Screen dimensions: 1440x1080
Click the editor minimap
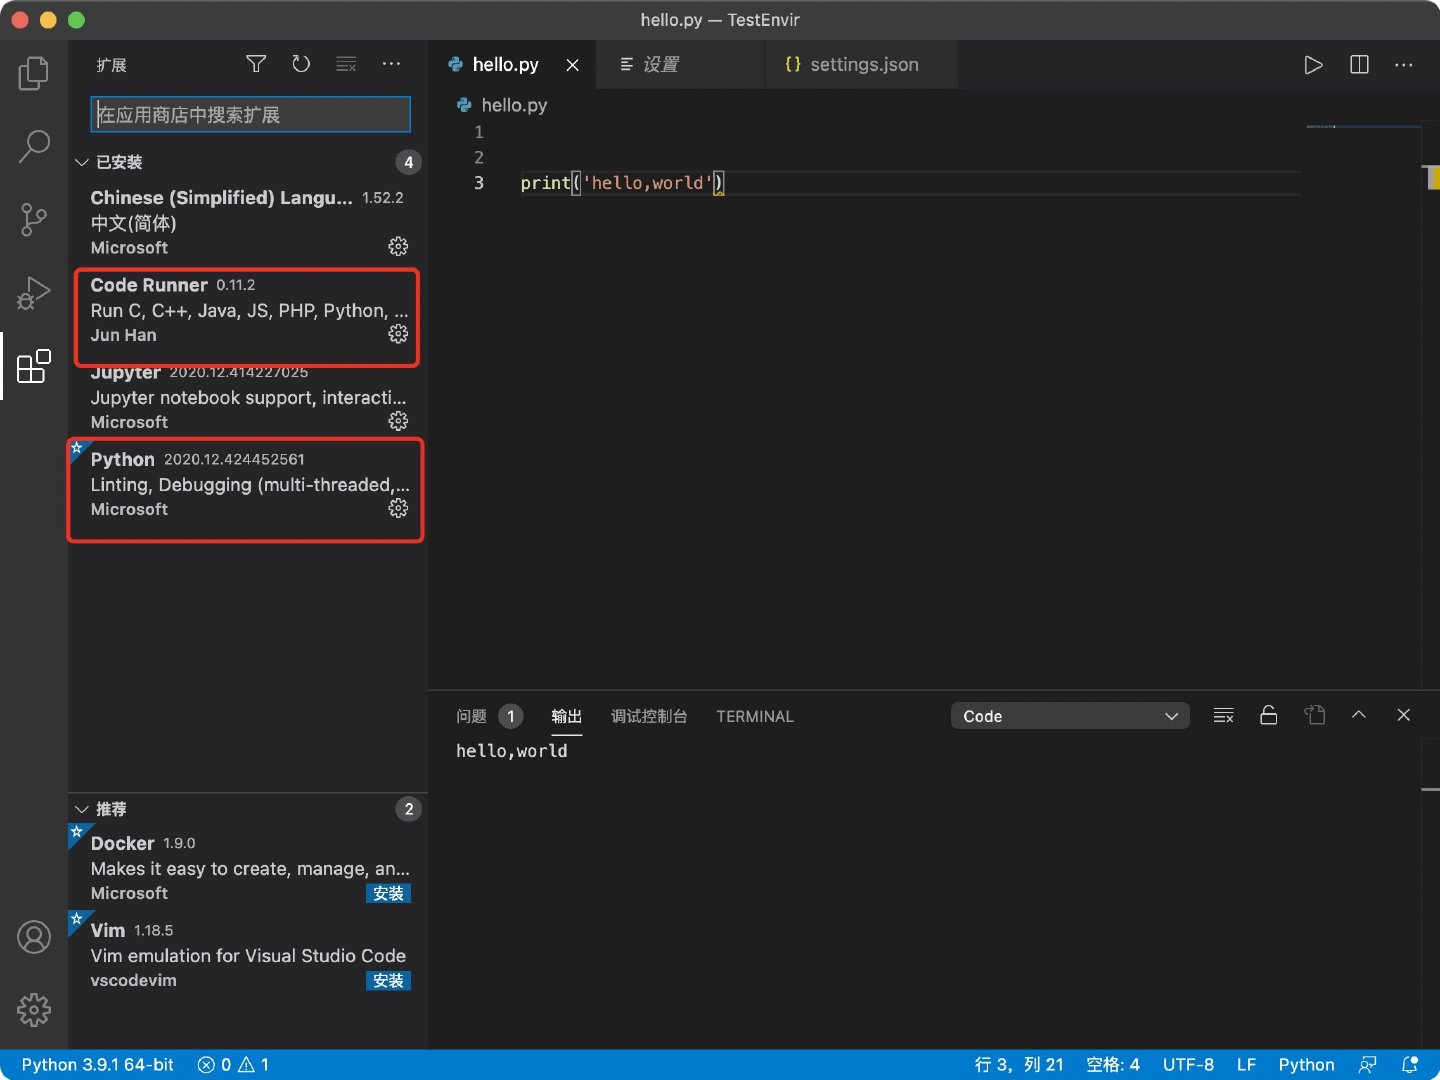[1363, 127]
